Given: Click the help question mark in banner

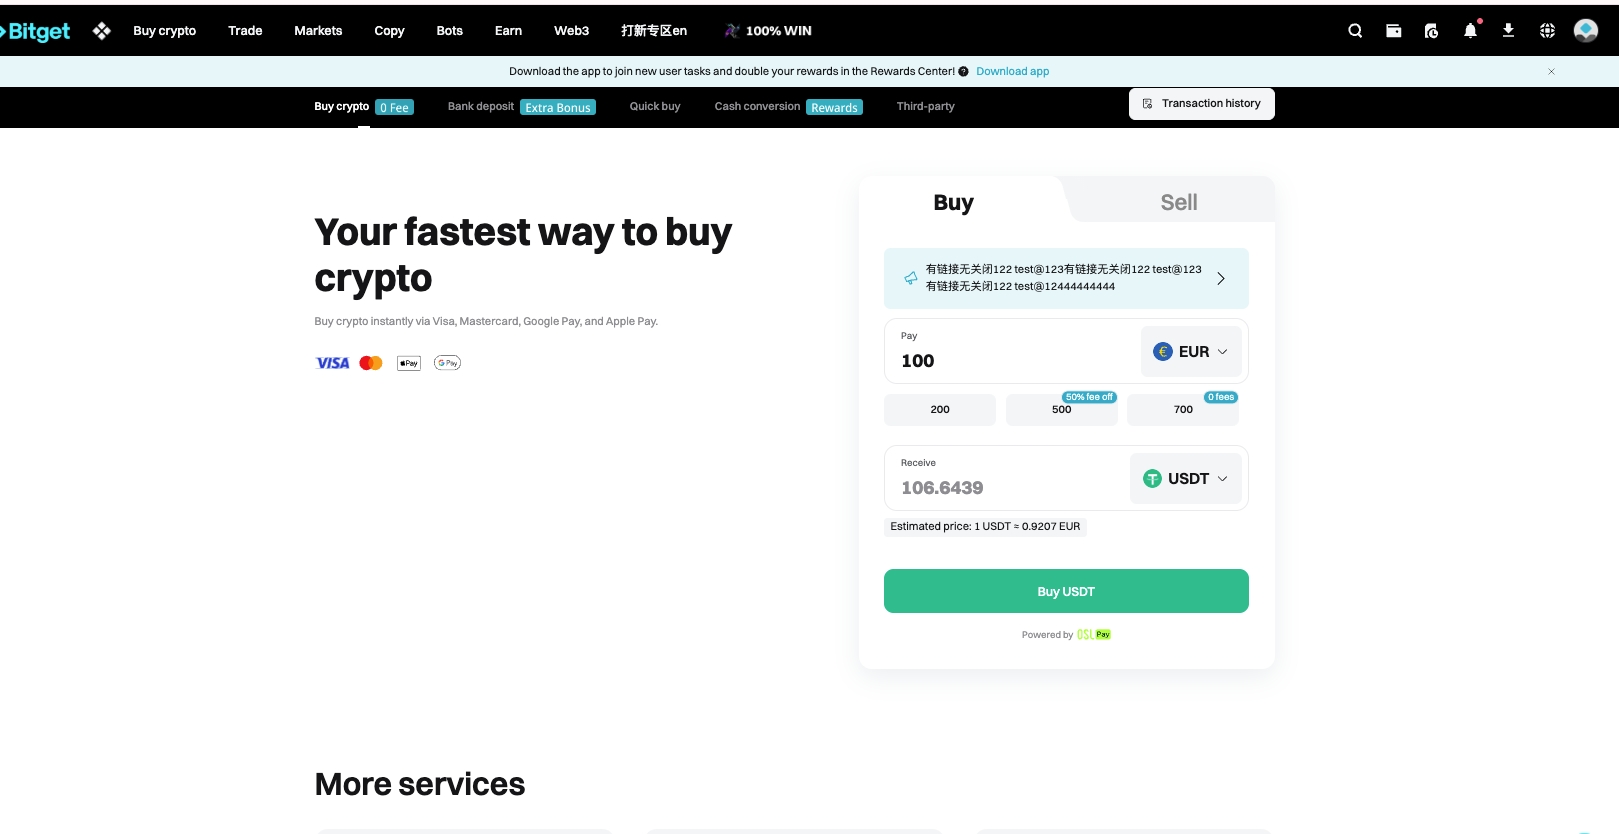Looking at the screenshot, I should (x=963, y=72).
